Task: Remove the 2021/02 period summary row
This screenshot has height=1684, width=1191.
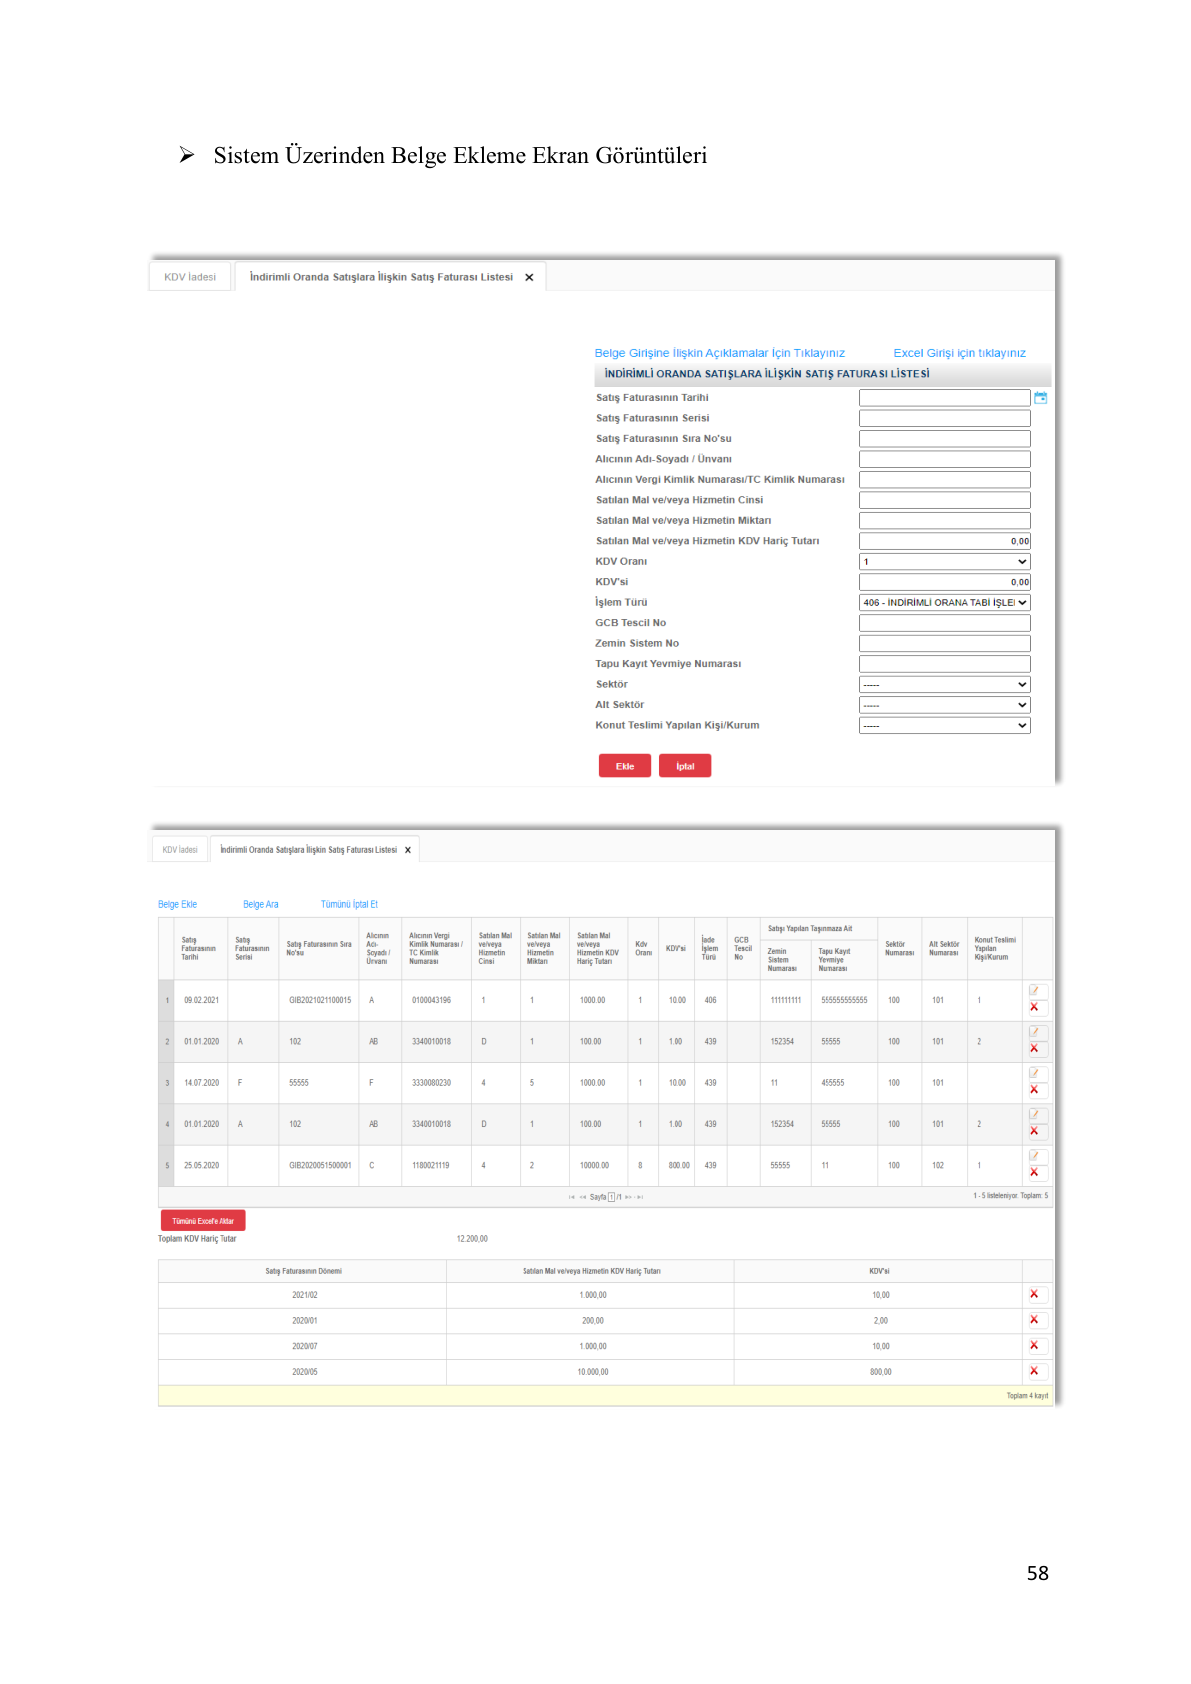Action: (1034, 1294)
